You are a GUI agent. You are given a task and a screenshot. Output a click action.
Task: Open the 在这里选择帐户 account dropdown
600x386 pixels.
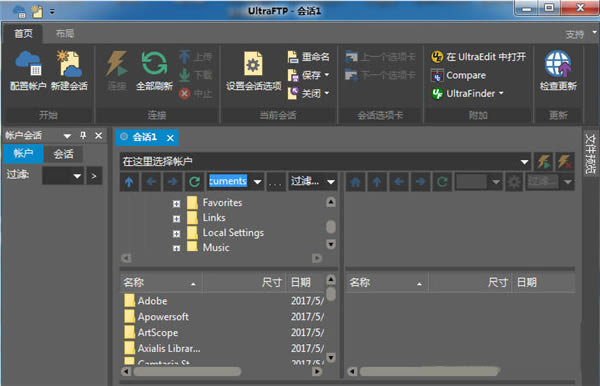pyautogui.click(x=524, y=162)
